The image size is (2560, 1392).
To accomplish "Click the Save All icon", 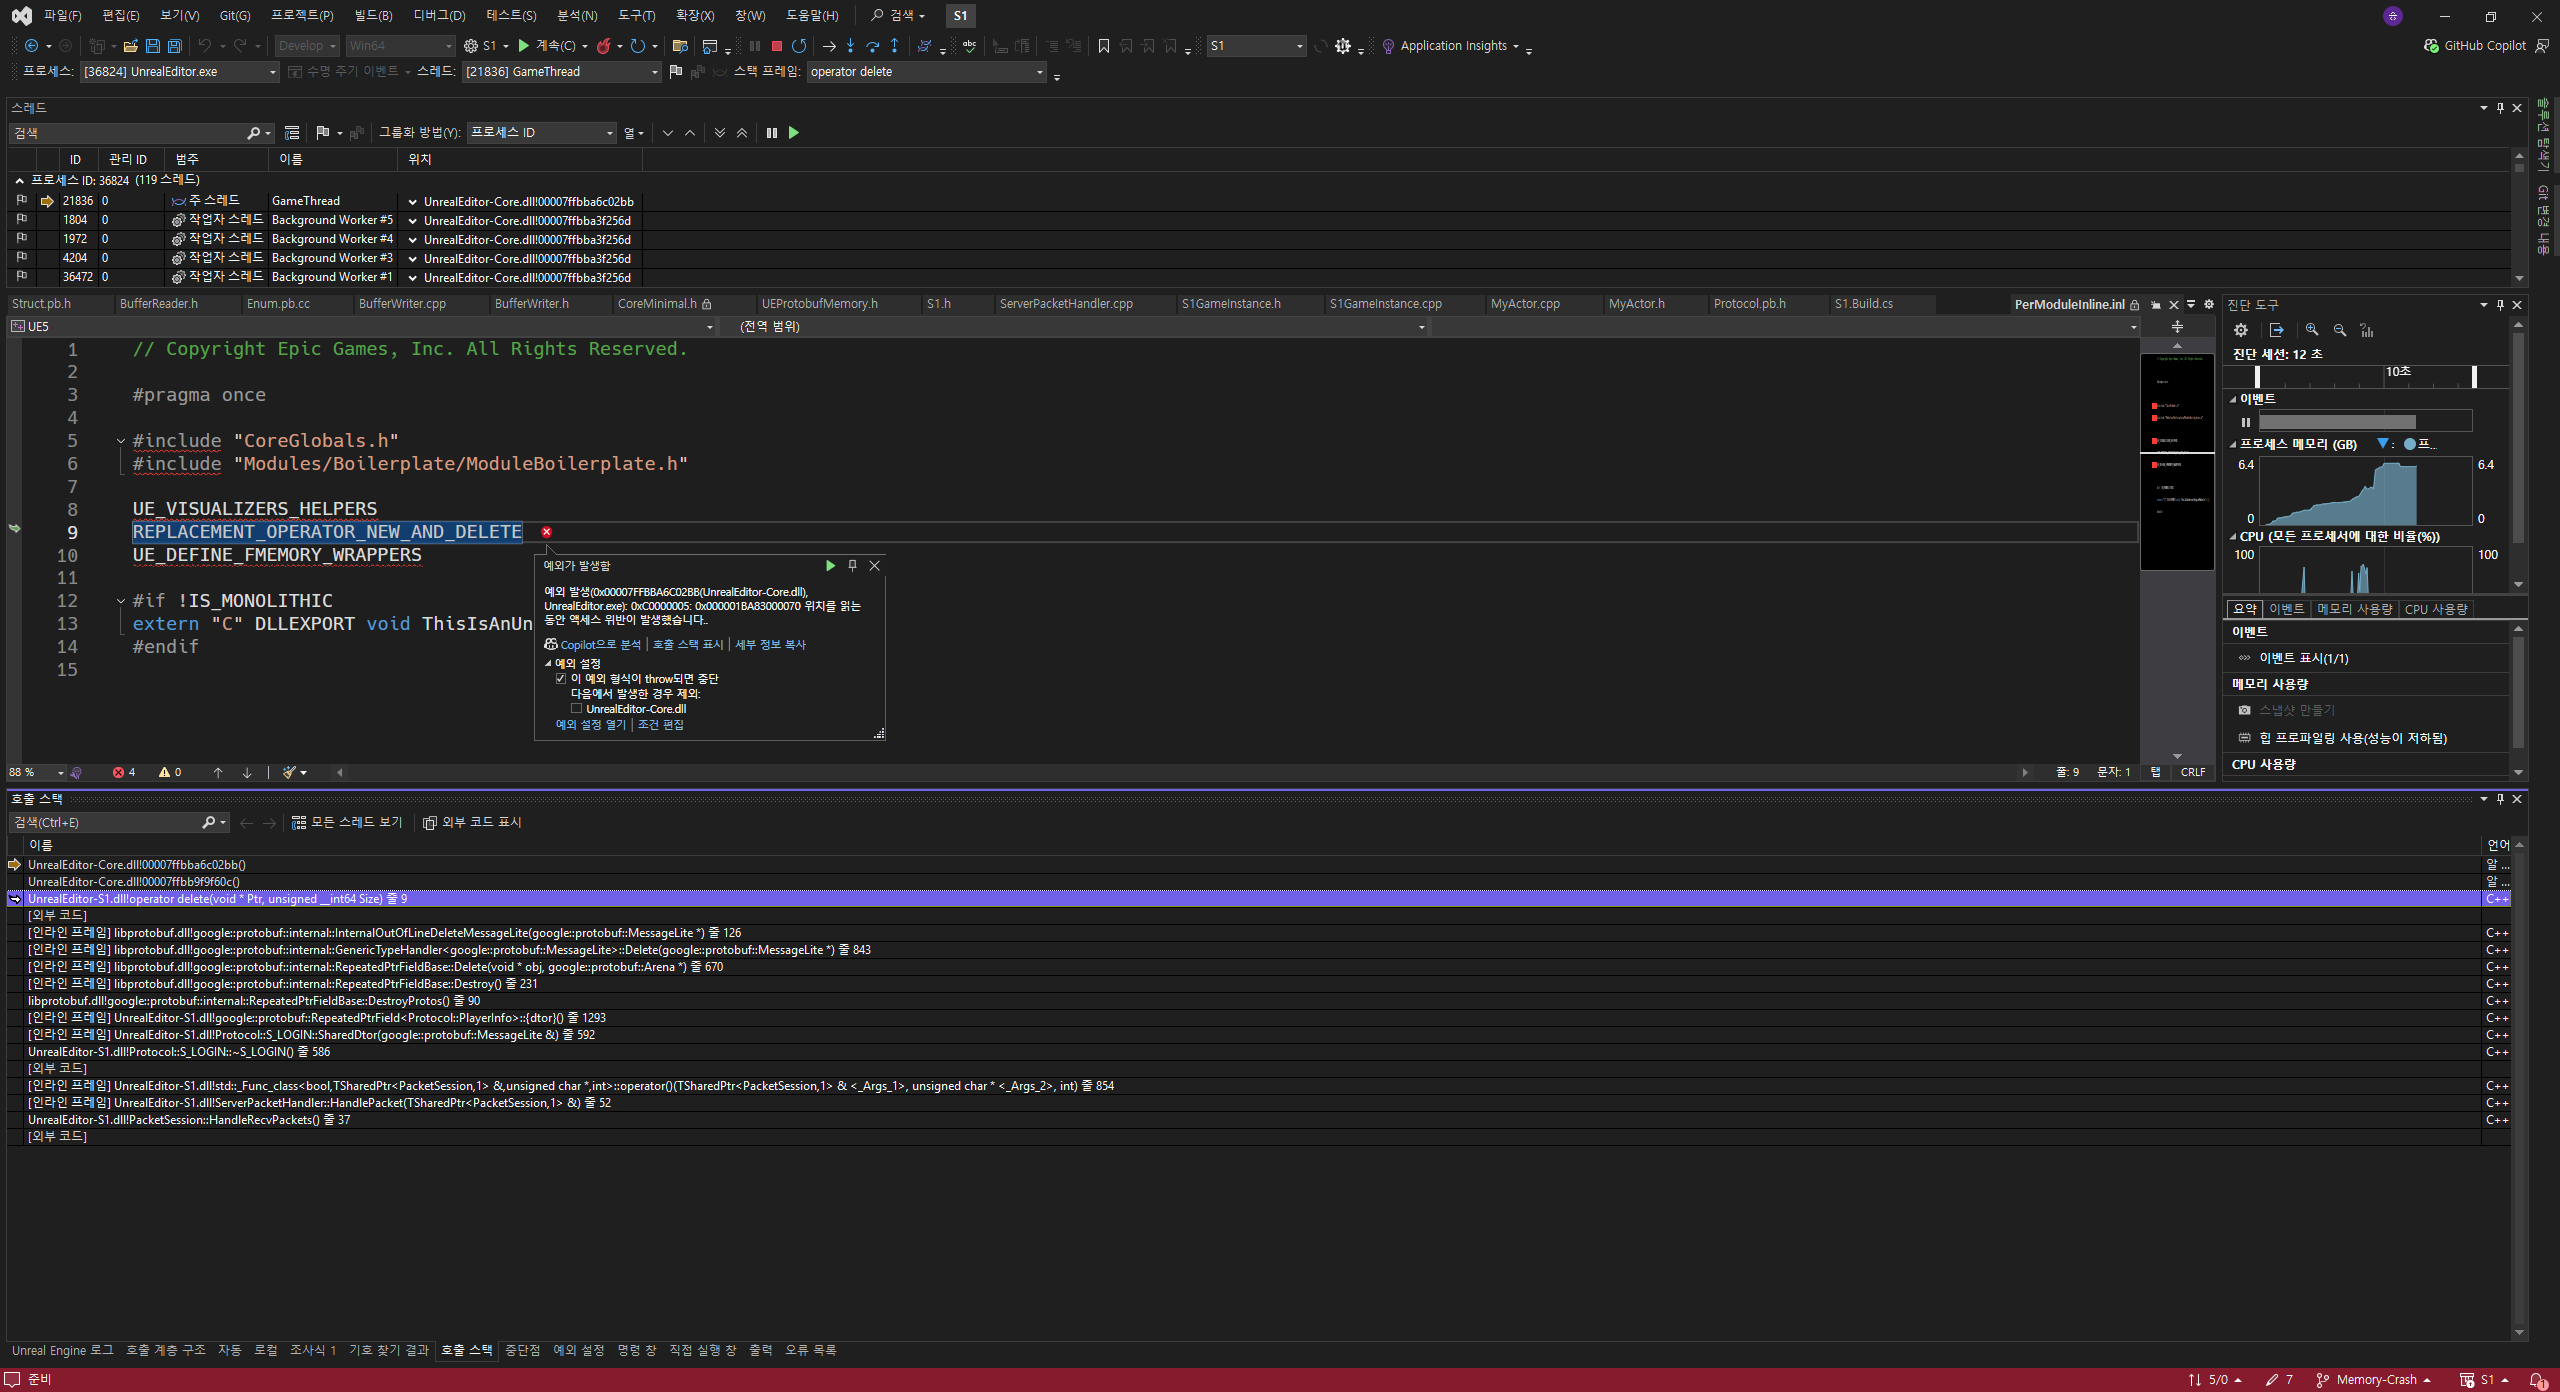I will point(174,46).
